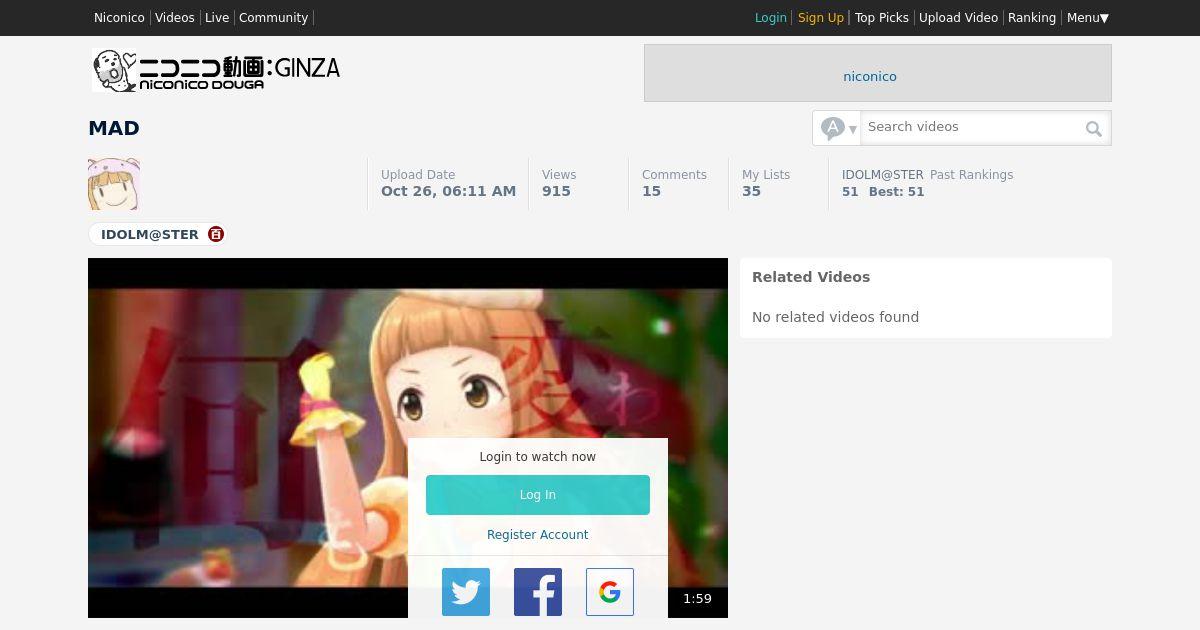Click the Register Account link
1200x630 pixels.
click(x=538, y=535)
